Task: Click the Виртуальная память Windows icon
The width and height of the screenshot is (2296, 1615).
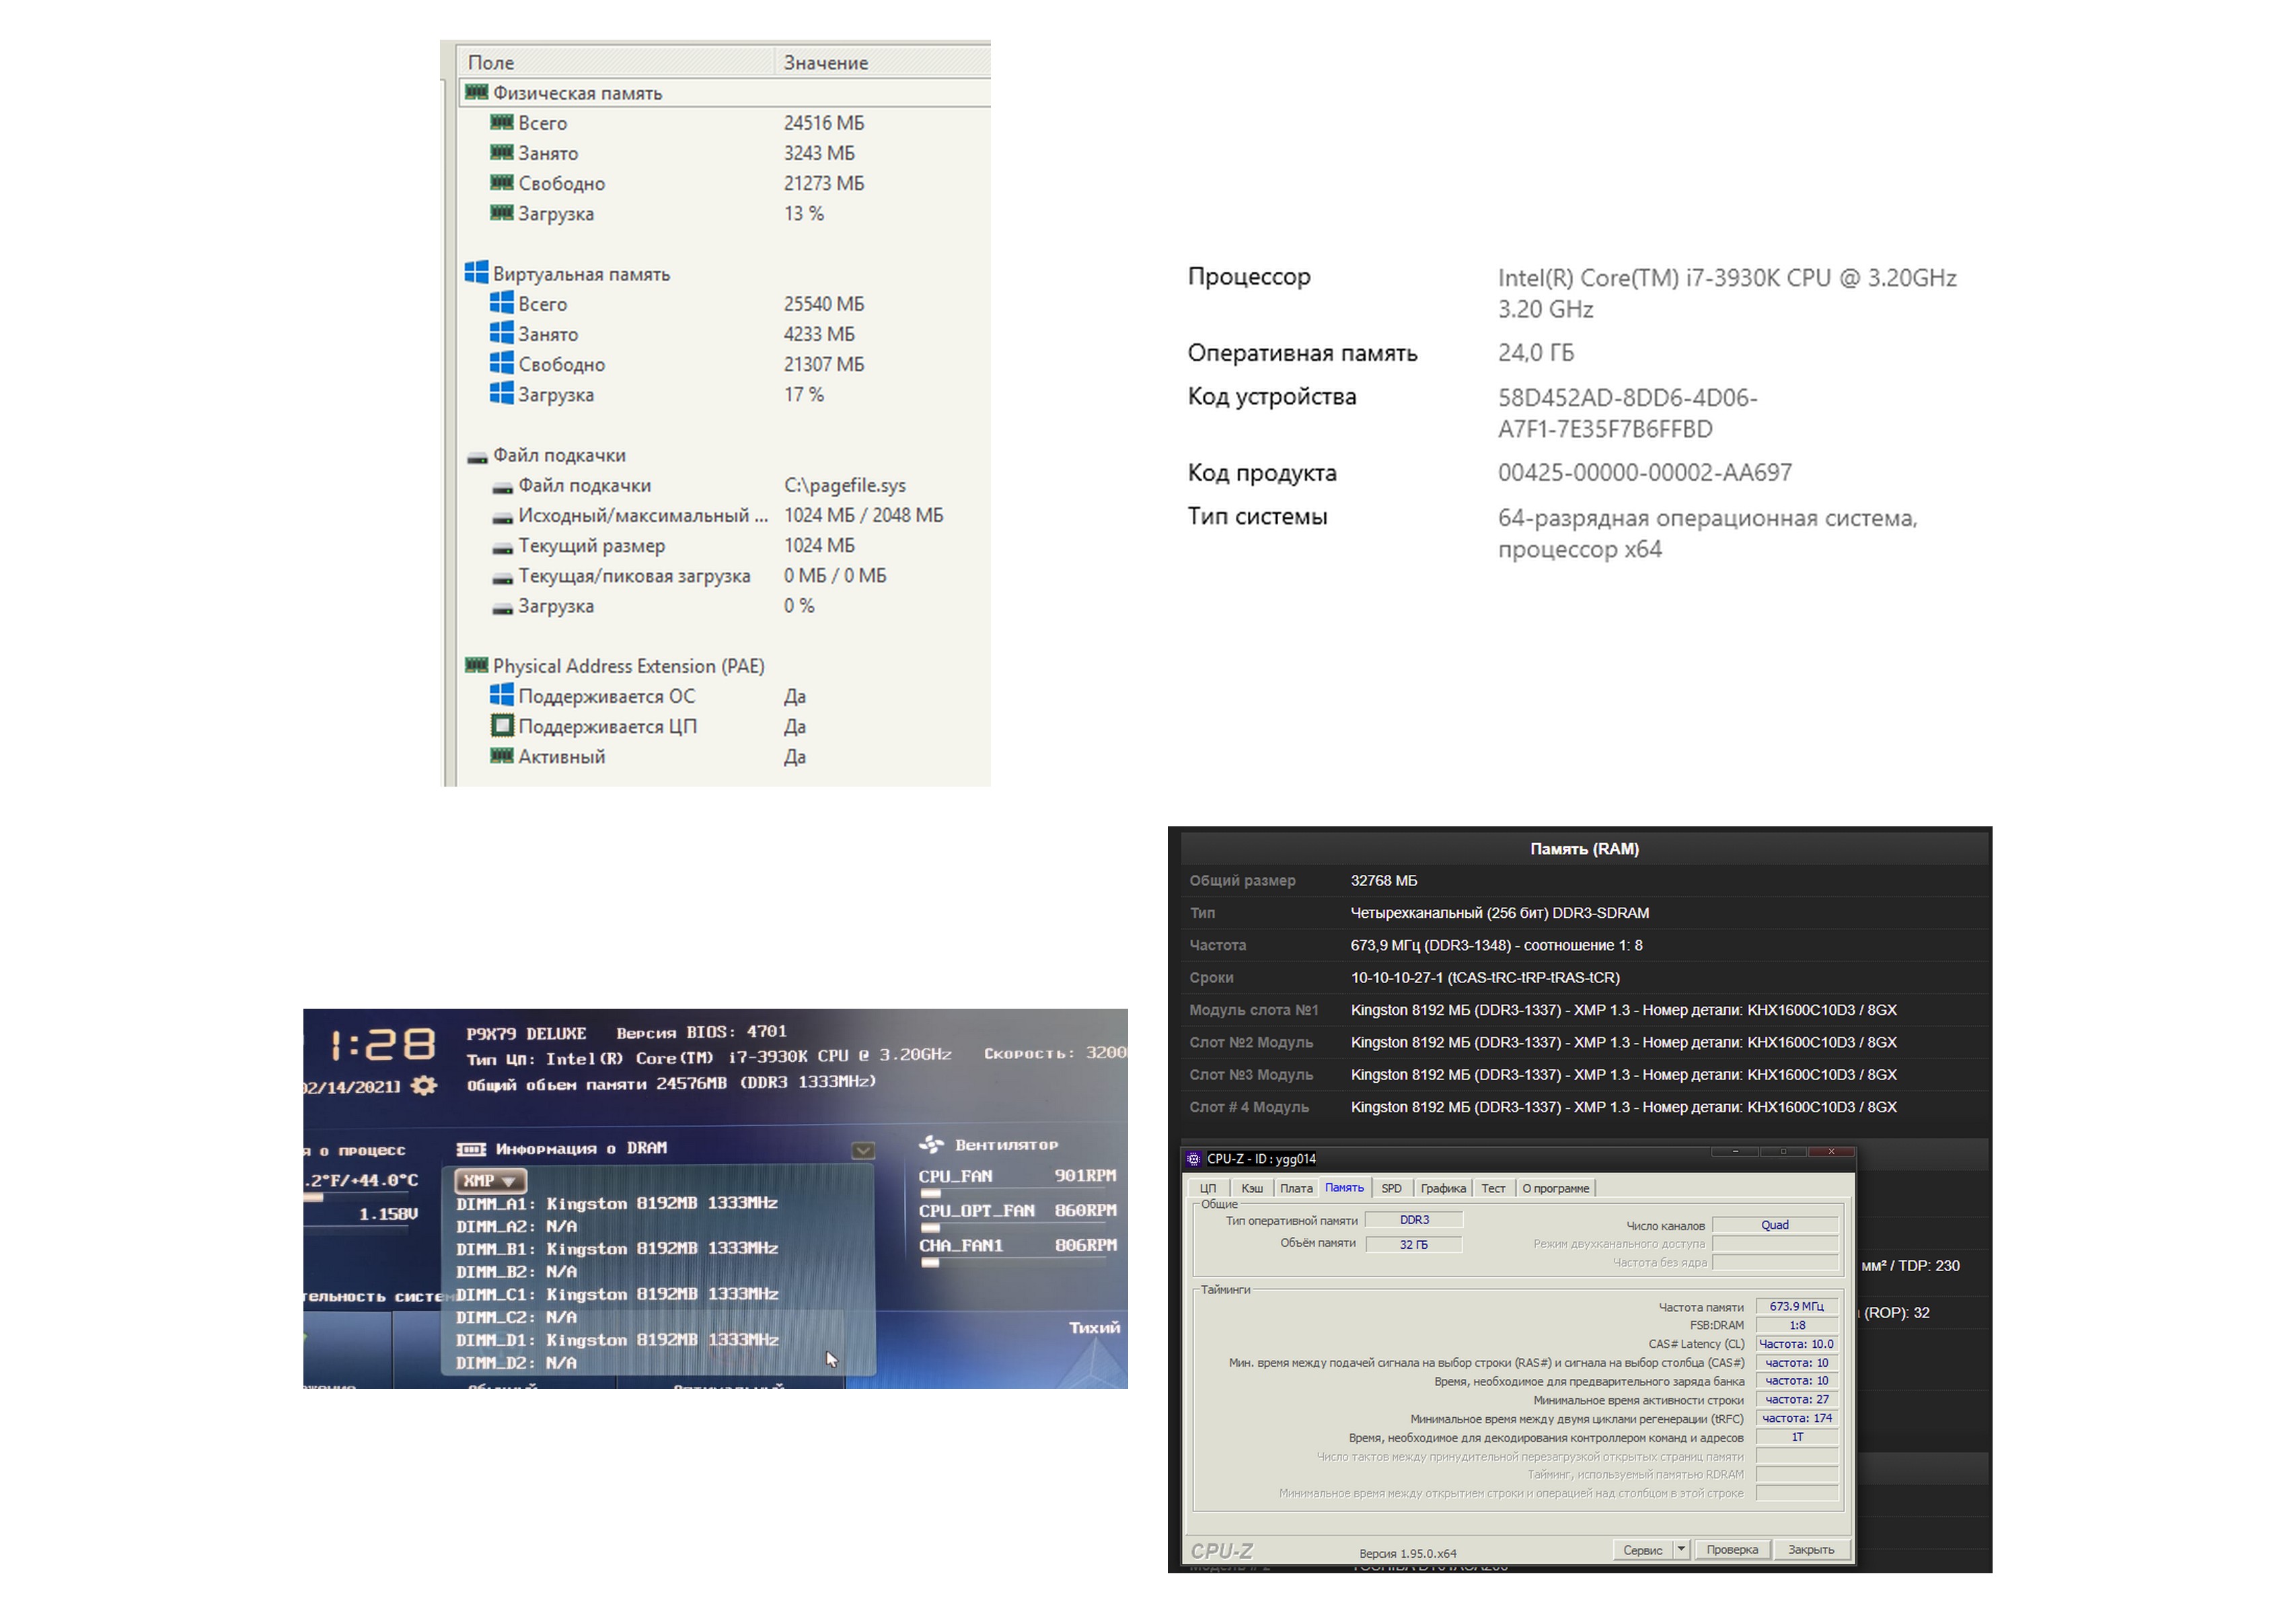Action: click(476, 273)
